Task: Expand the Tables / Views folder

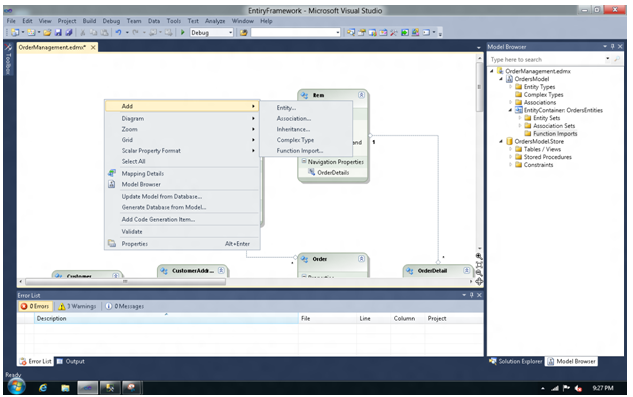Action: [x=510, y=149]
